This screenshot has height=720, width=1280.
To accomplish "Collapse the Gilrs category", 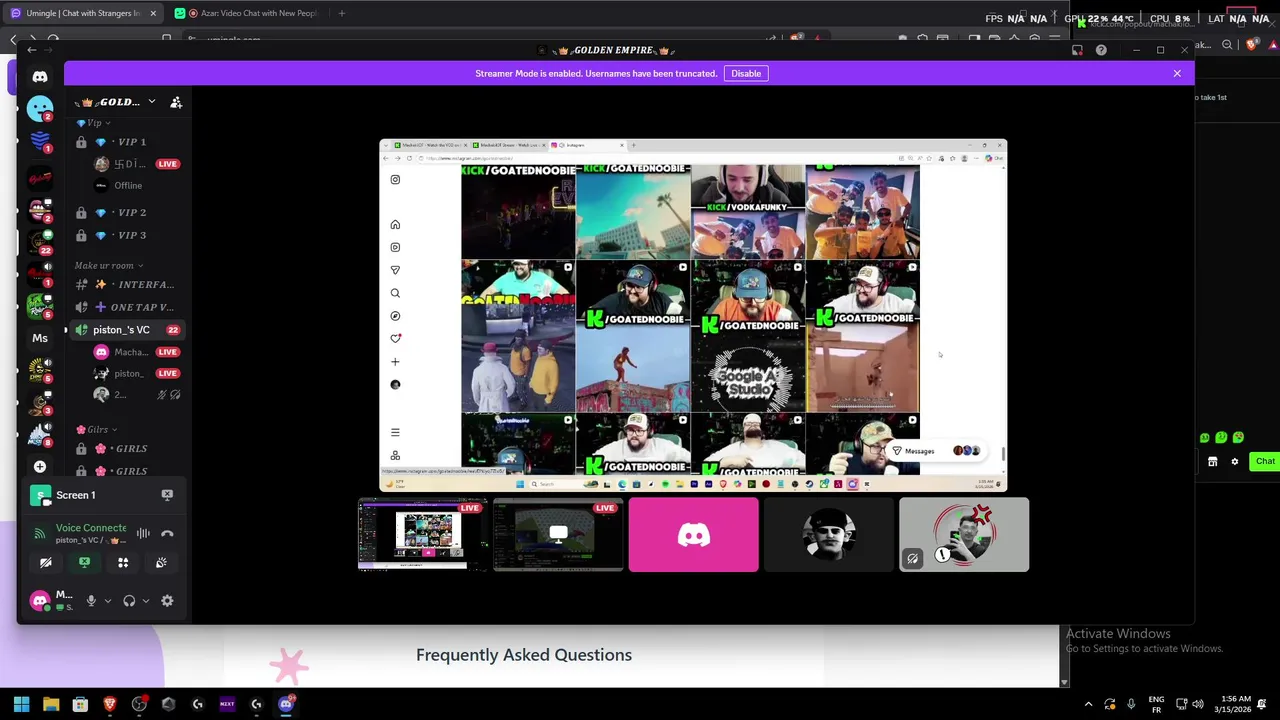I will (97, 430).
